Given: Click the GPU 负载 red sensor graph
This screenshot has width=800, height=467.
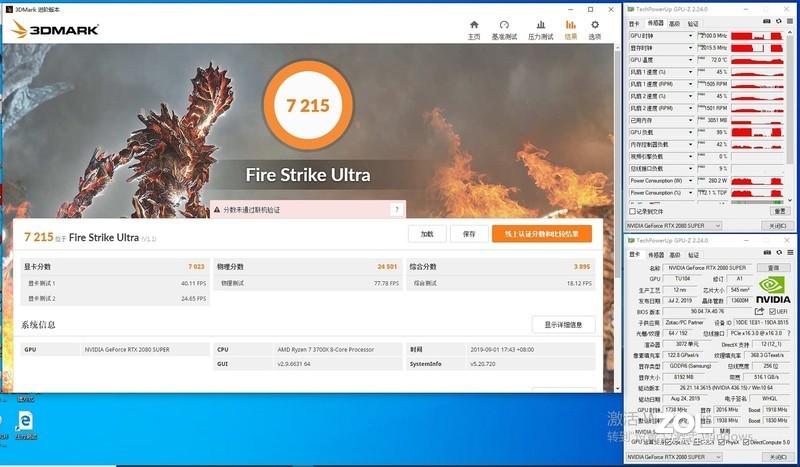Looking at the screenshot, I should 757,133.
